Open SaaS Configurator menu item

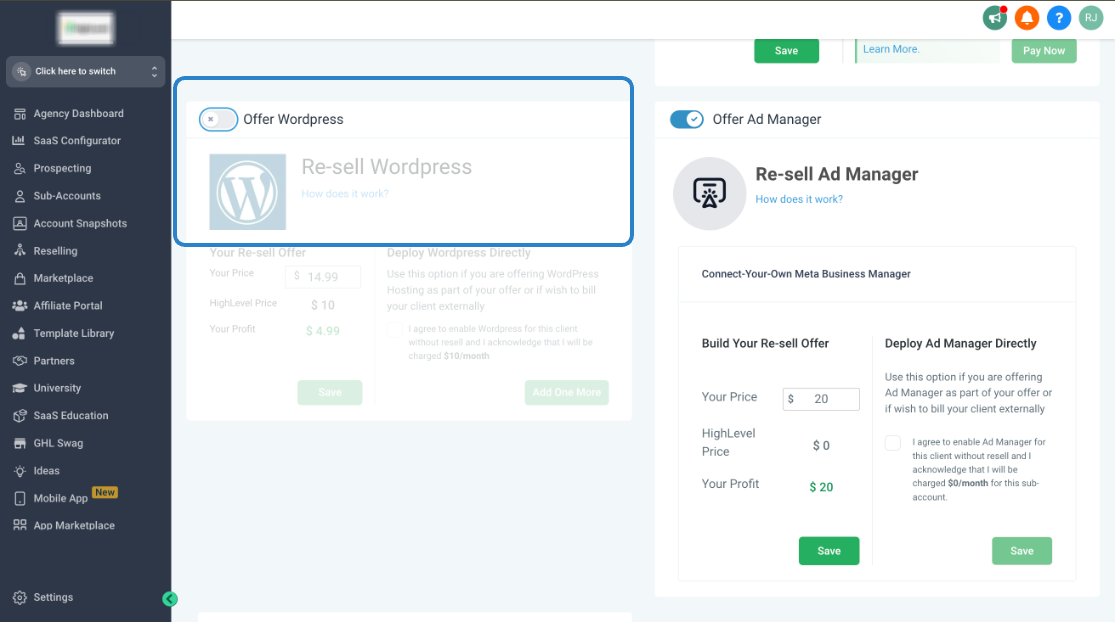tap(77, 141)
